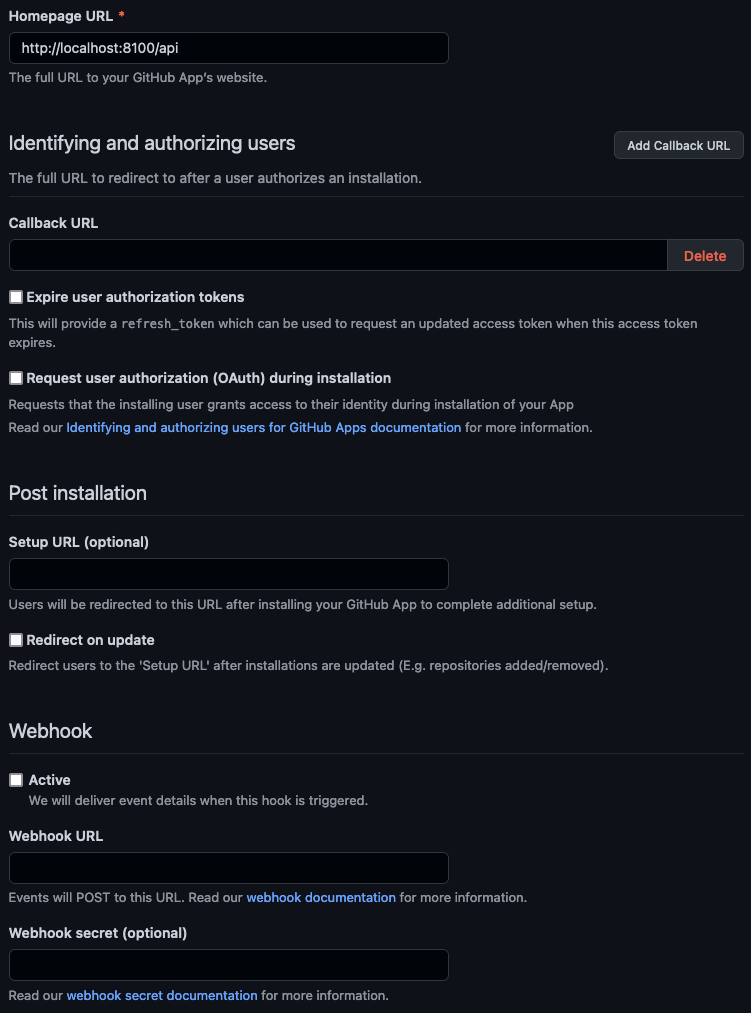Image resolution: width=751 pixels, height=1013 pixels.
Task: Delete the callback URL entry
Action: [x=705, y=255]
